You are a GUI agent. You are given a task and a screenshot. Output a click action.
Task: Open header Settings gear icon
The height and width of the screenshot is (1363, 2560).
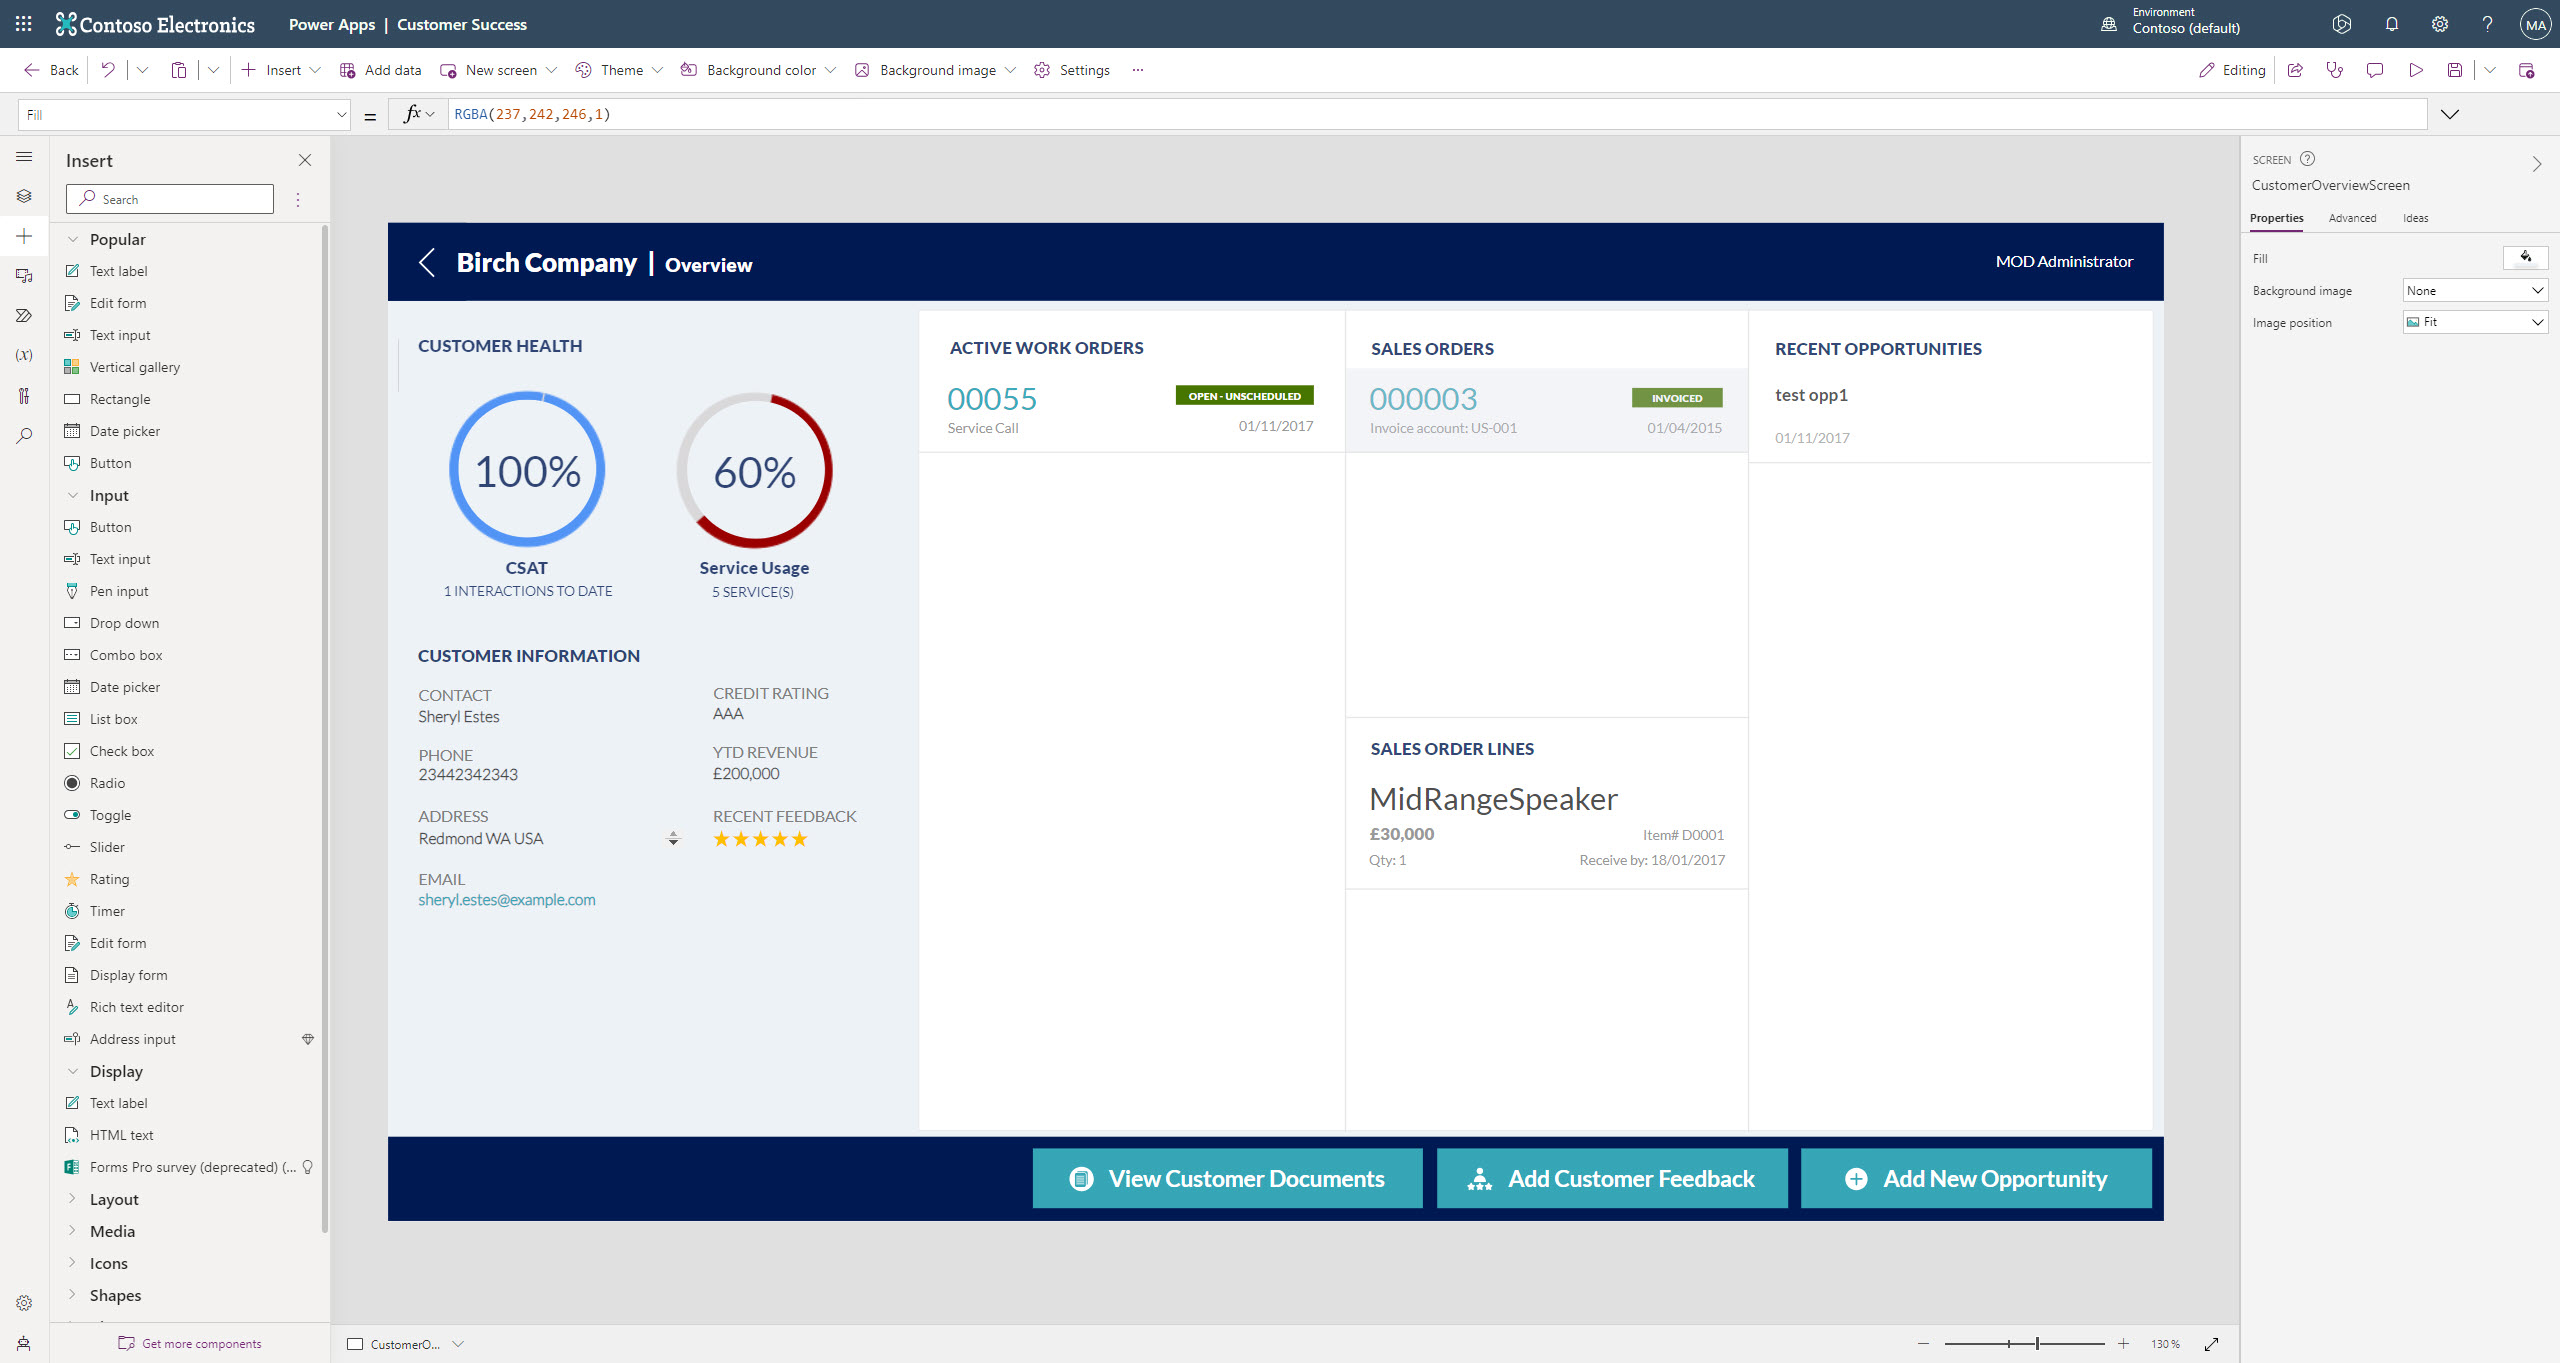2440,24
